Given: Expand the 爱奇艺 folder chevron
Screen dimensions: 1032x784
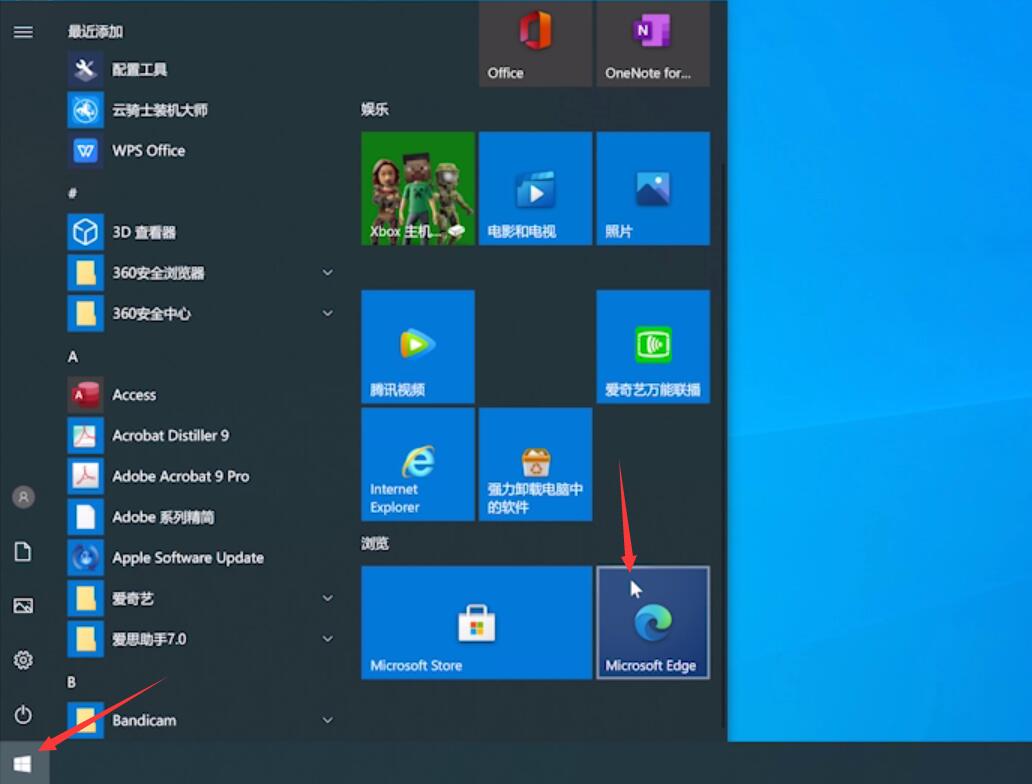Looking at the screenshot, I should tap(327, 598).
